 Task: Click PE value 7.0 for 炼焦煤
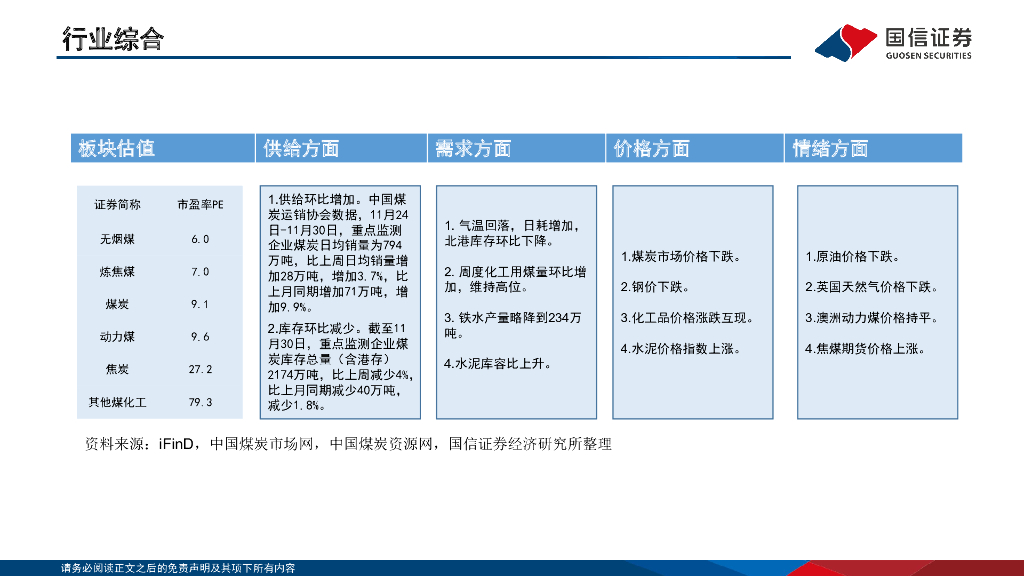(200, 272)
